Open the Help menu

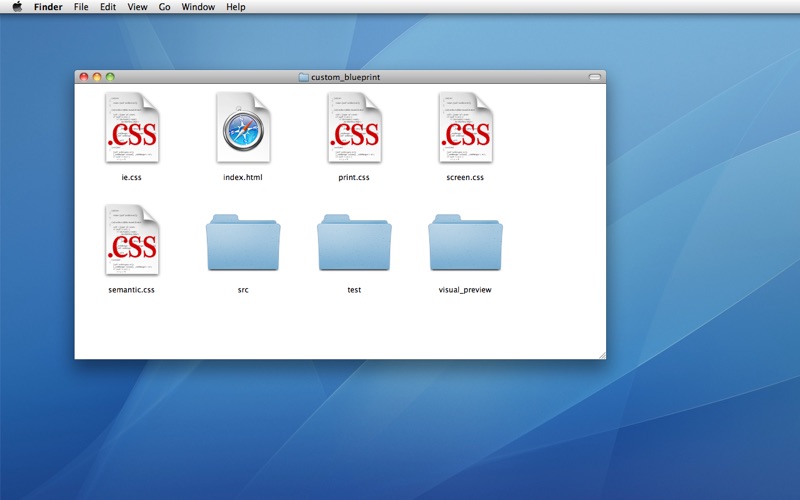click(236, 7)
